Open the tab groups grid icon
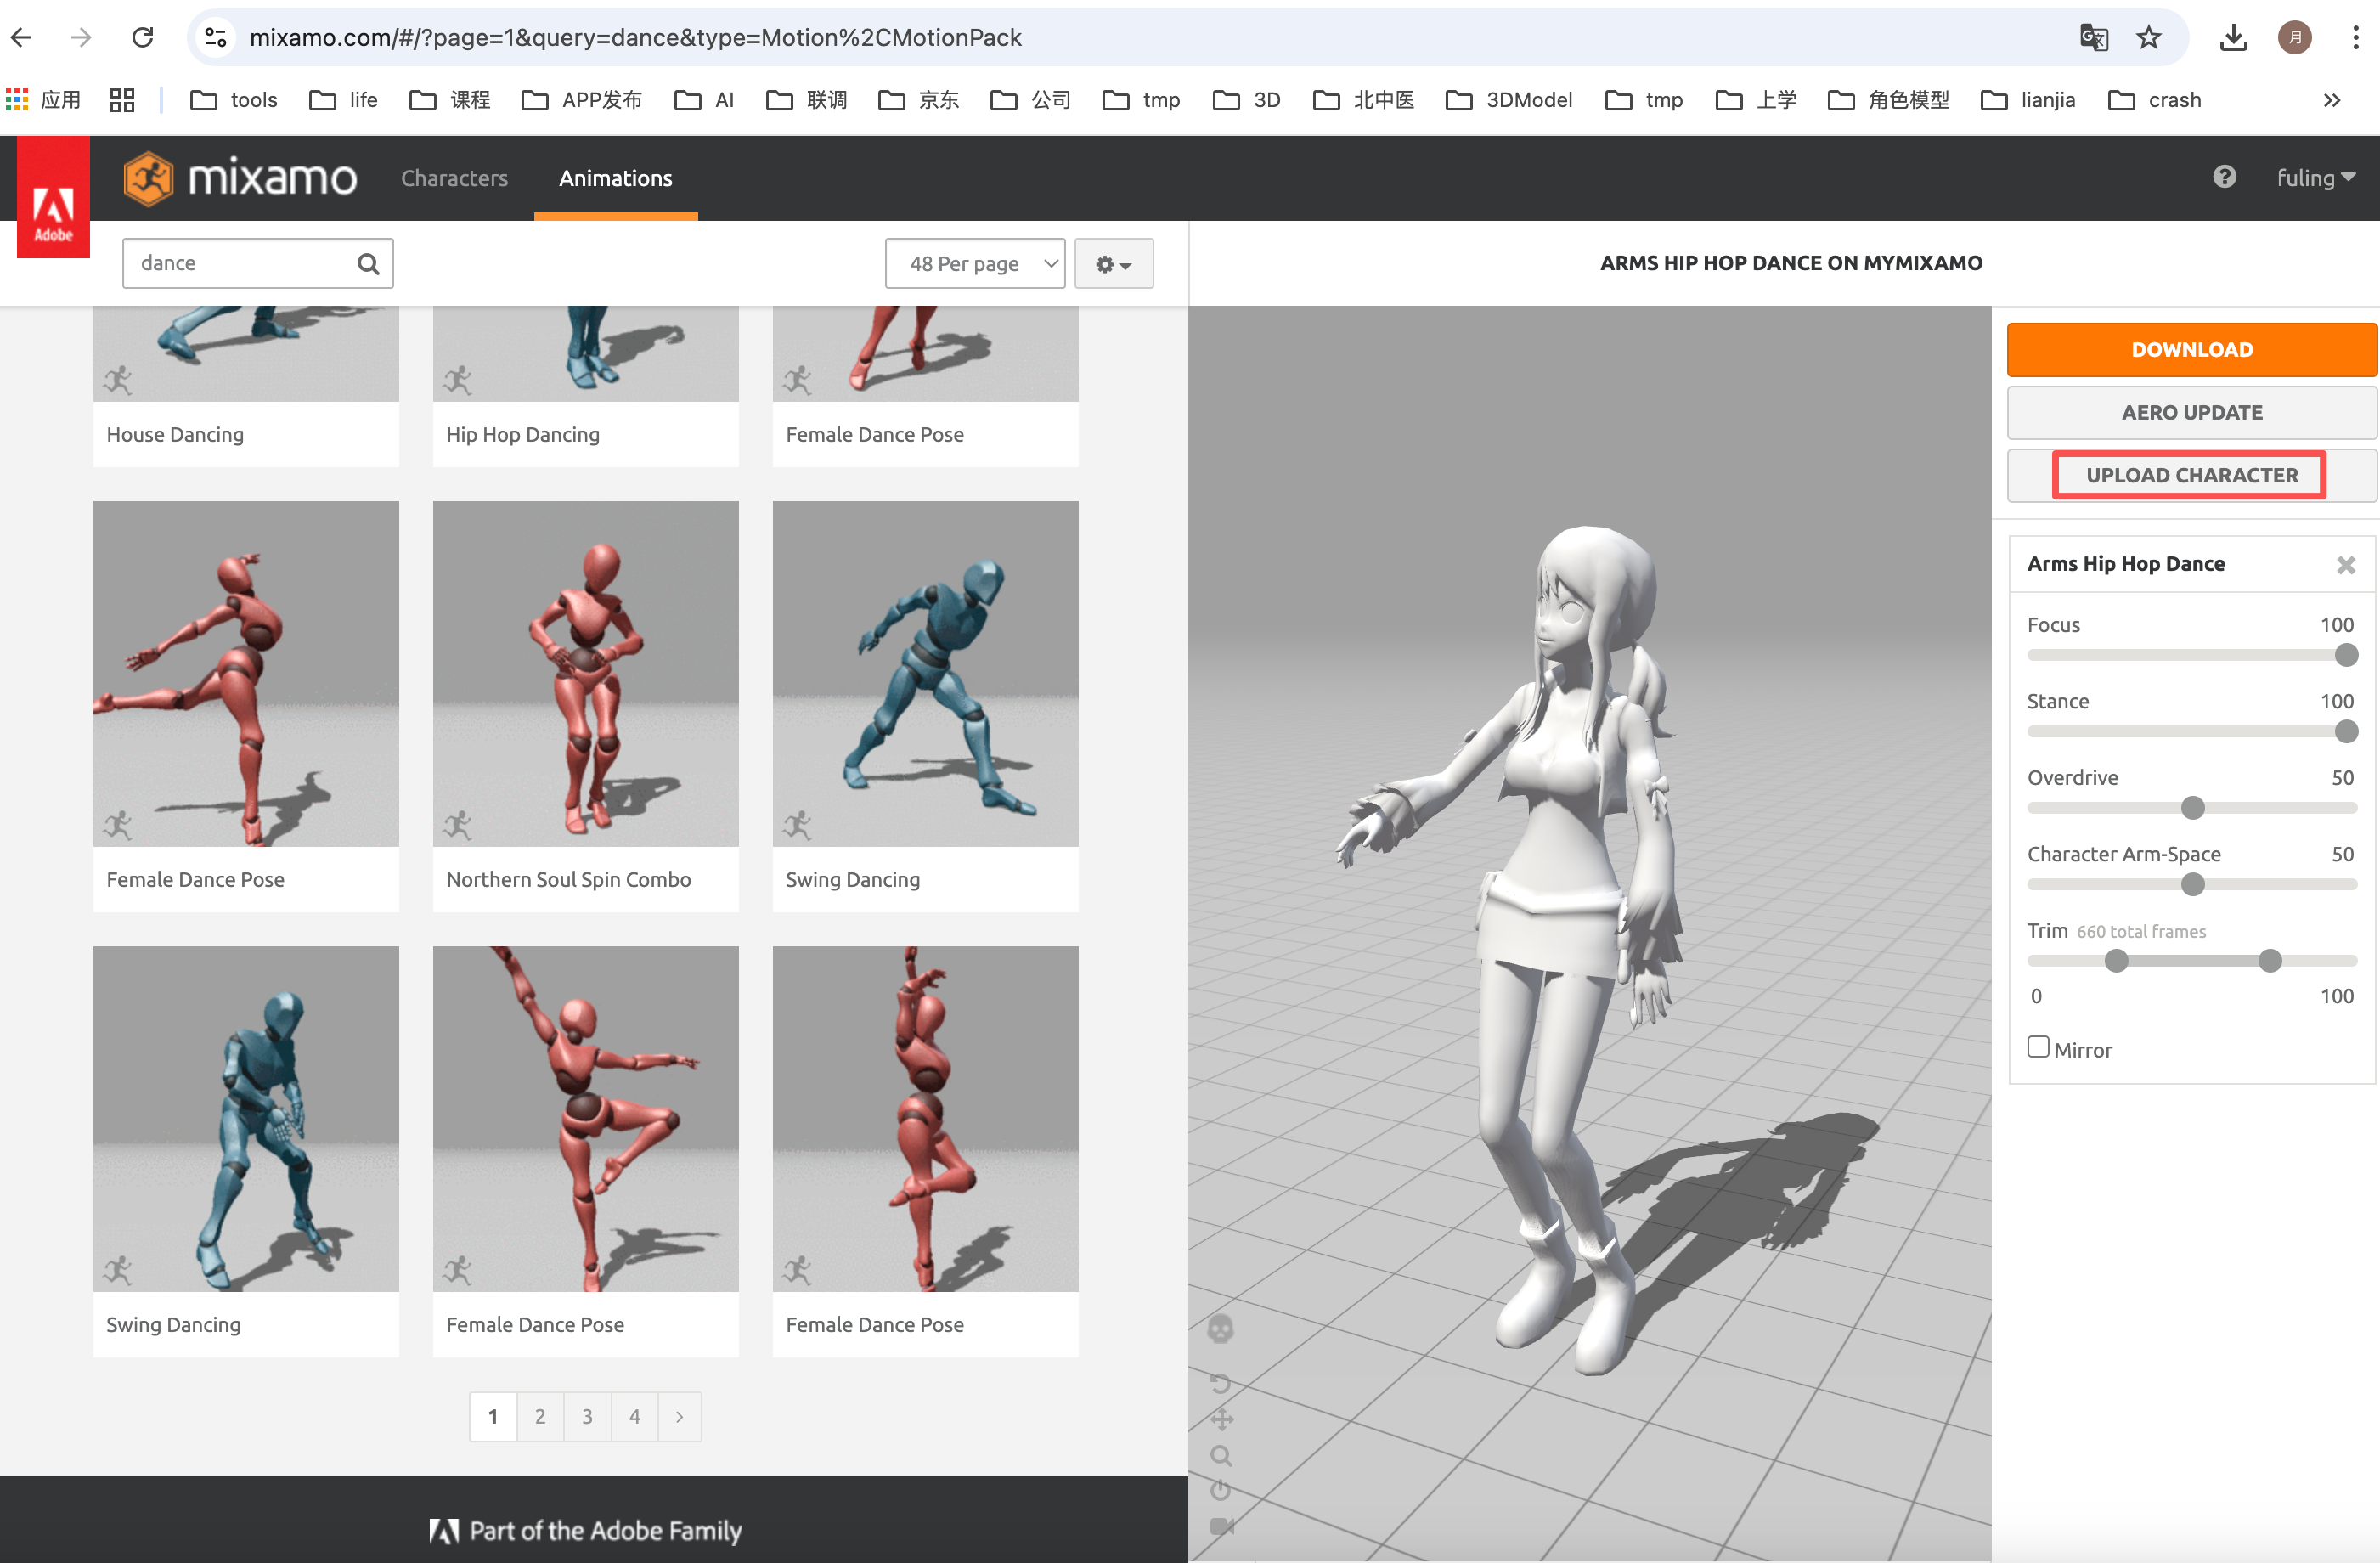Viewport: 2380px width, 1563px height. click(x=122, y=100)
